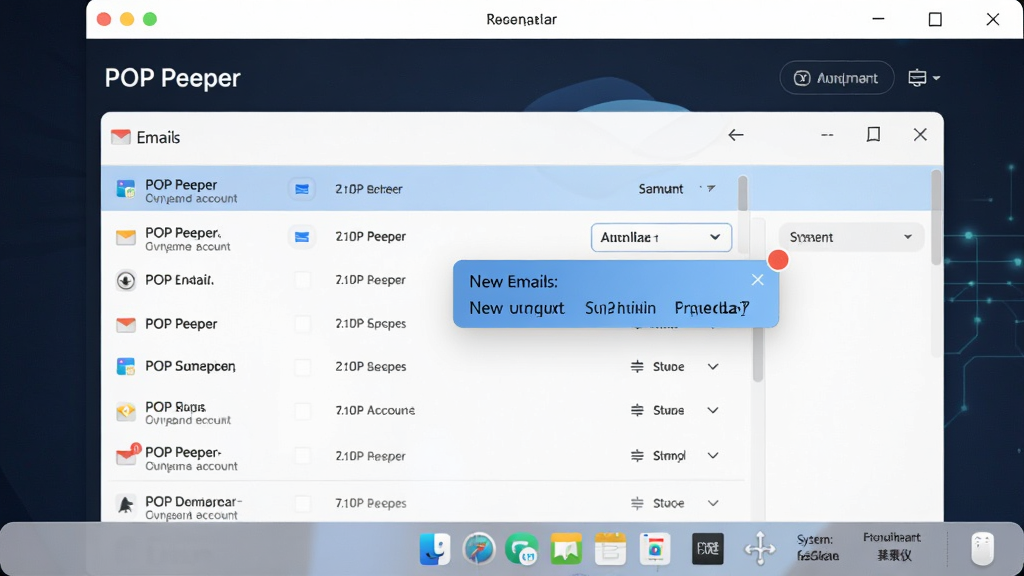Open the photo viewer app in dock

(x=655, y=549)
